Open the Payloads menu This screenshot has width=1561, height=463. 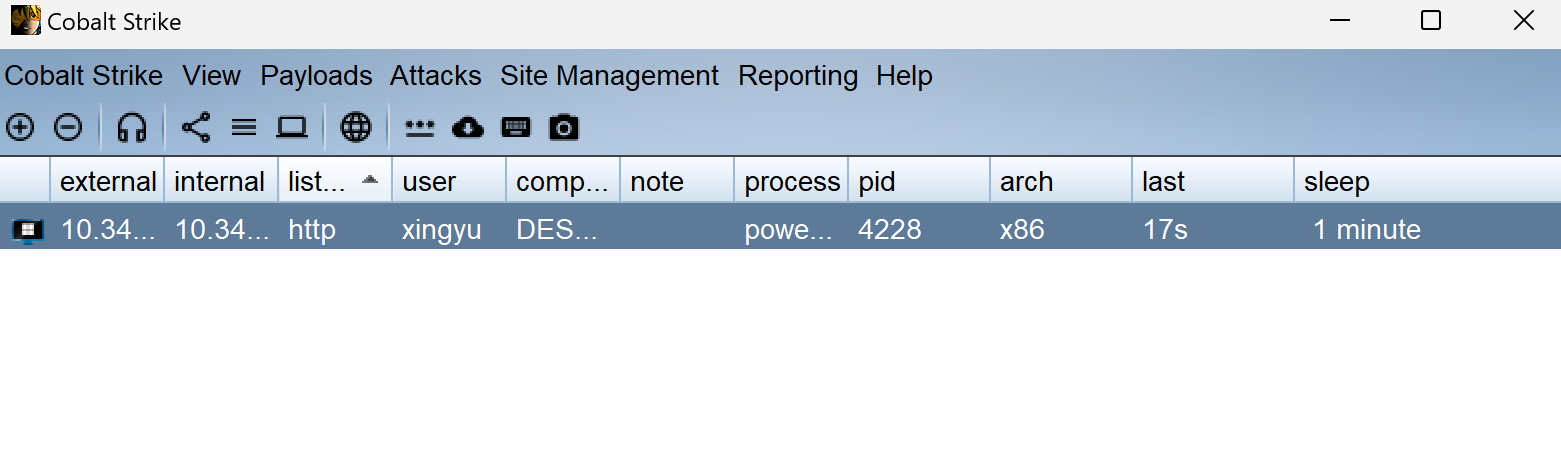coord(316,76)
